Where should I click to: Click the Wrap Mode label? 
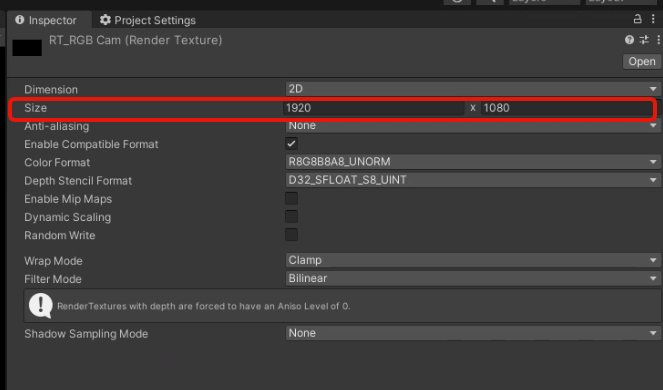pyautogui.click(x=53, y=261)
